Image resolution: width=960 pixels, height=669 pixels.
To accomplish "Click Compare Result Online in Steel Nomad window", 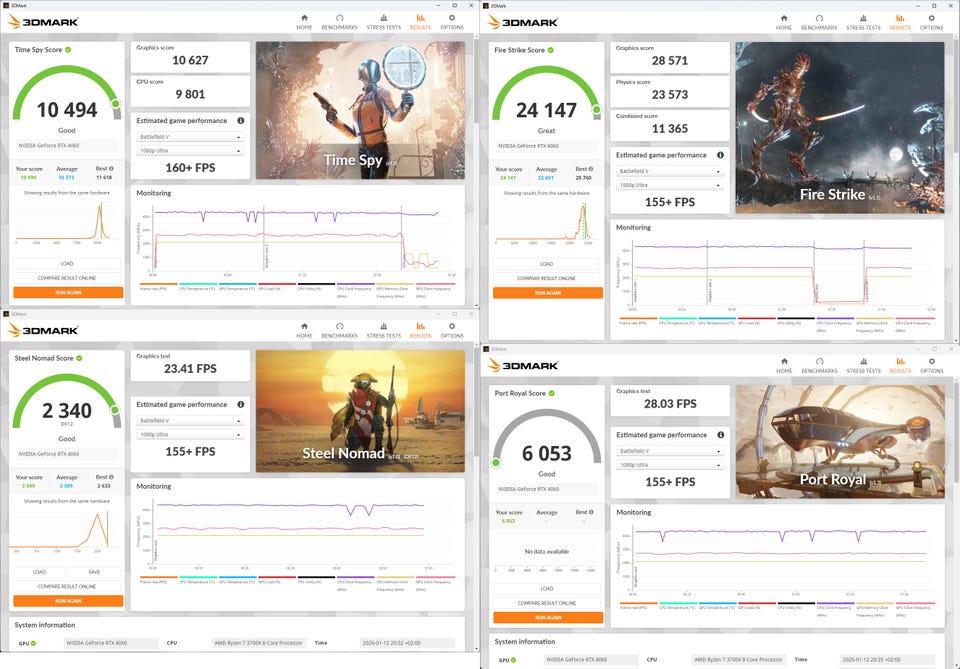I will pyautogui.click(x=67, y=586).
